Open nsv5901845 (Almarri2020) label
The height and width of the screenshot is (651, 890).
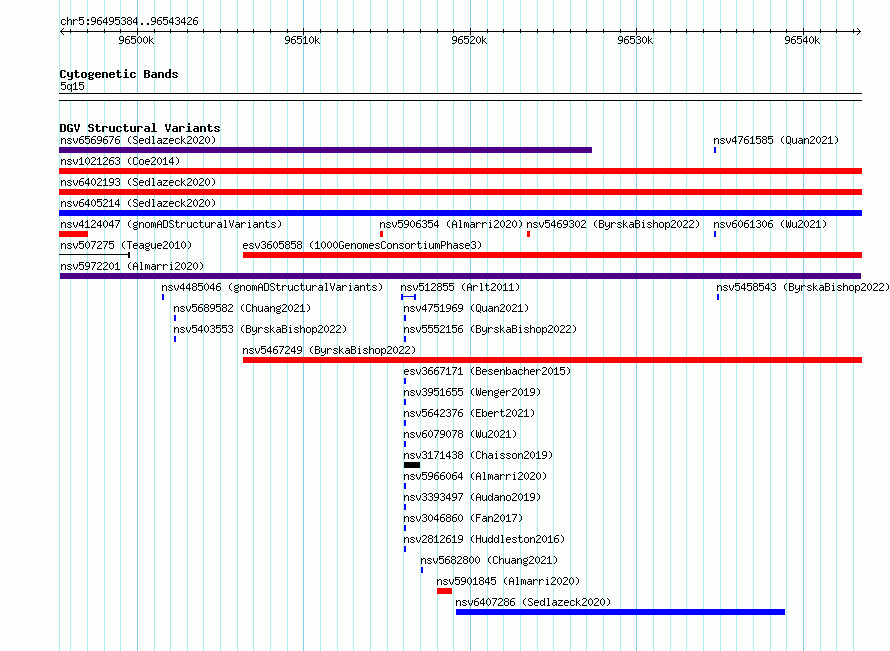click(508, 581)
